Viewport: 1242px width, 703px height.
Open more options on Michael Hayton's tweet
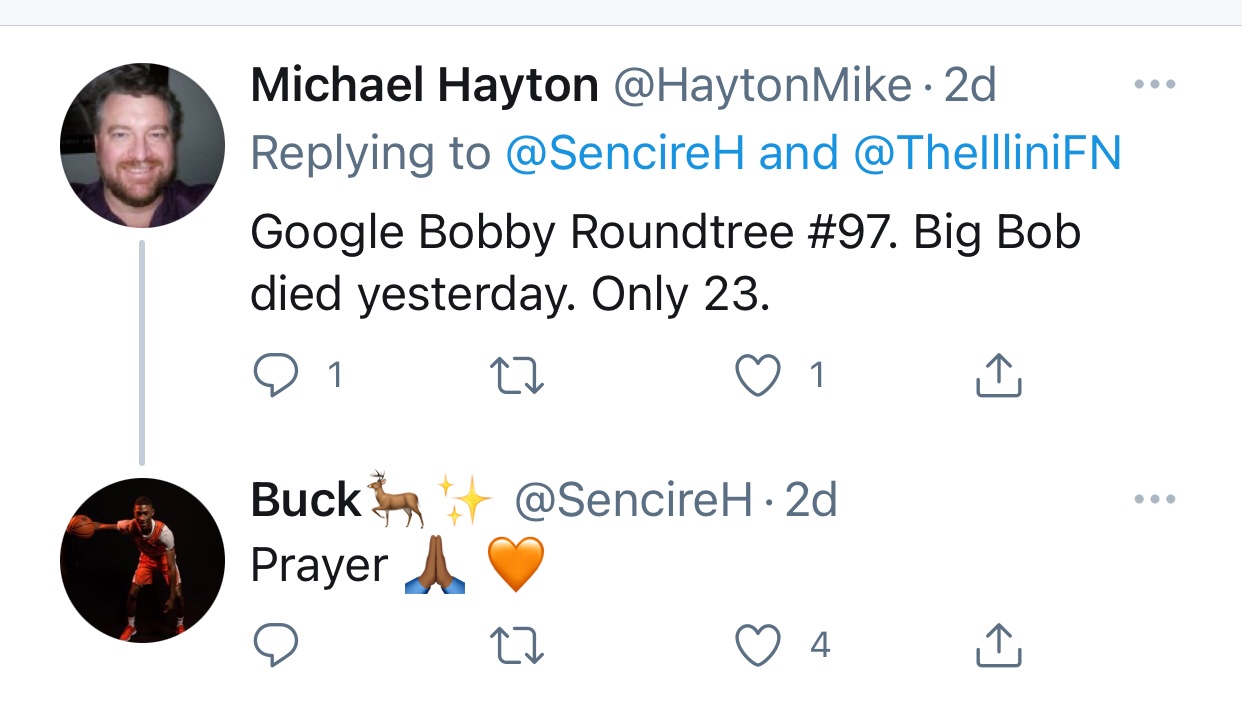coord(1156,85)
